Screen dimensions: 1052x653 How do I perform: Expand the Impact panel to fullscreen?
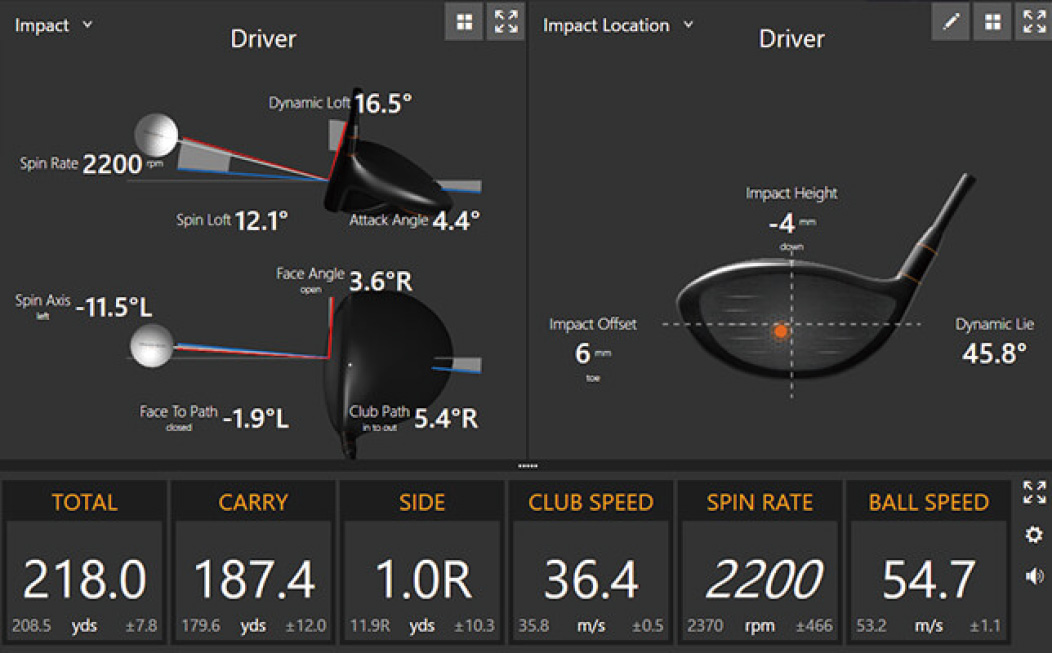click(x=506, y=22)
